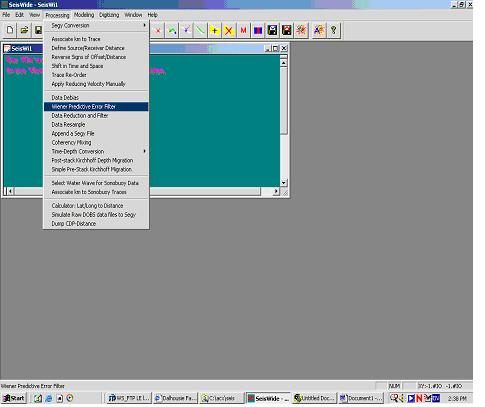Click the red N system tray icon
The width and height of the screenshot is (485, 407).
(x=419, y=398)
